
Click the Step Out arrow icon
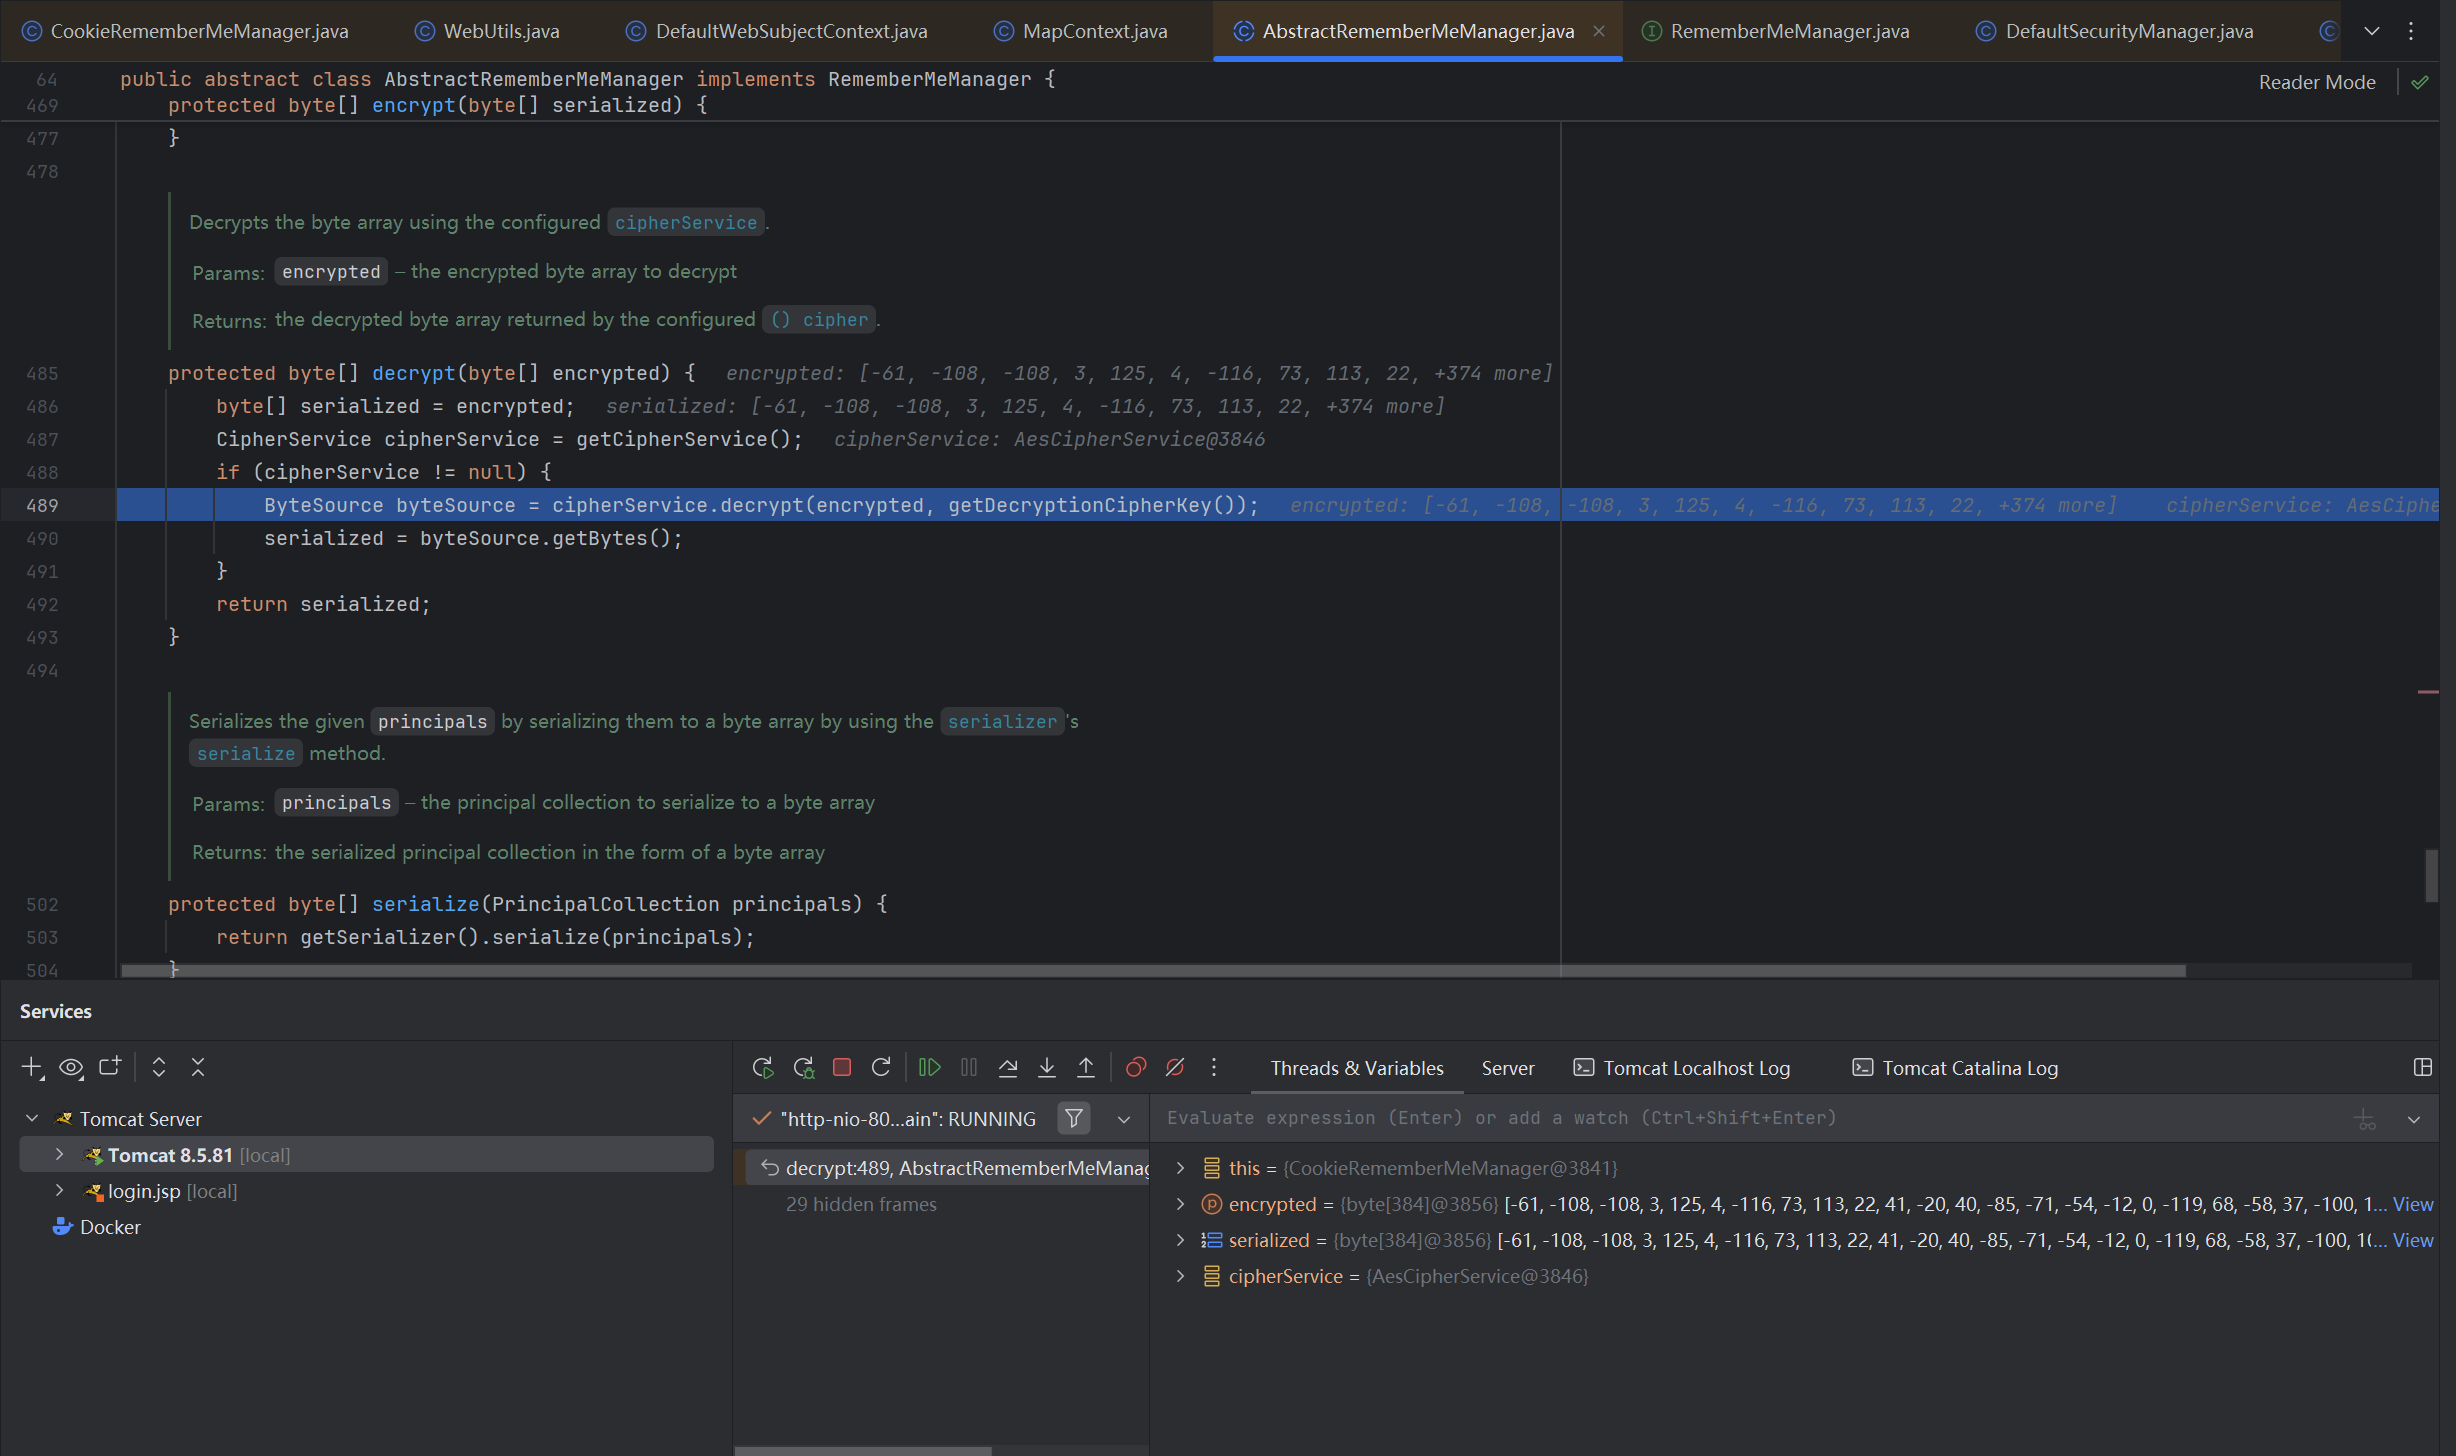1085,1067
